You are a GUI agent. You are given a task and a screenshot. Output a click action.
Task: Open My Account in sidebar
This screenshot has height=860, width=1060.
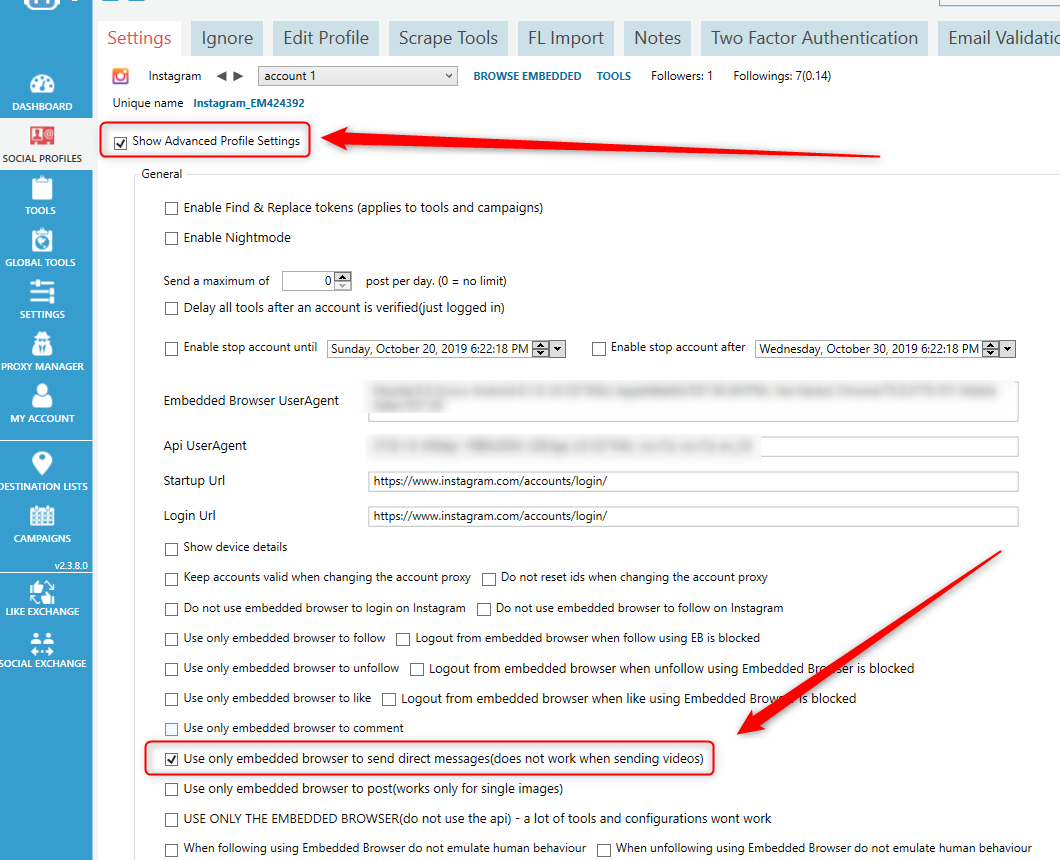coord(42,404)
